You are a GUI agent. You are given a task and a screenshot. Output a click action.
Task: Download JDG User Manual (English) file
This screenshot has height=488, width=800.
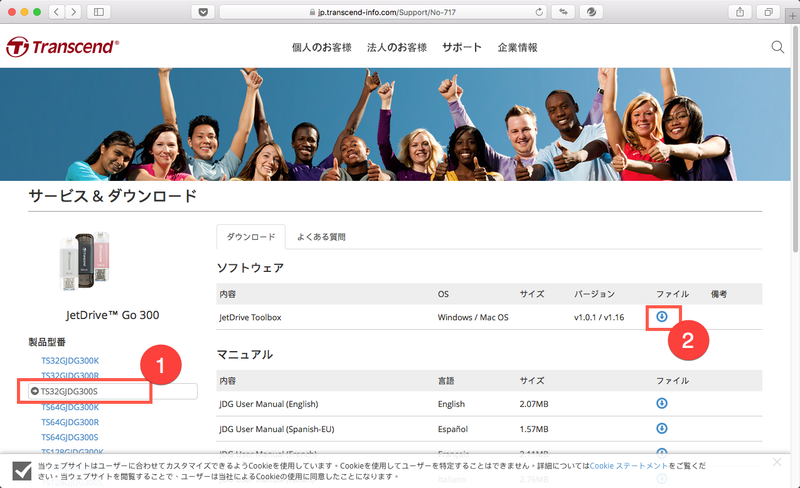662,403
